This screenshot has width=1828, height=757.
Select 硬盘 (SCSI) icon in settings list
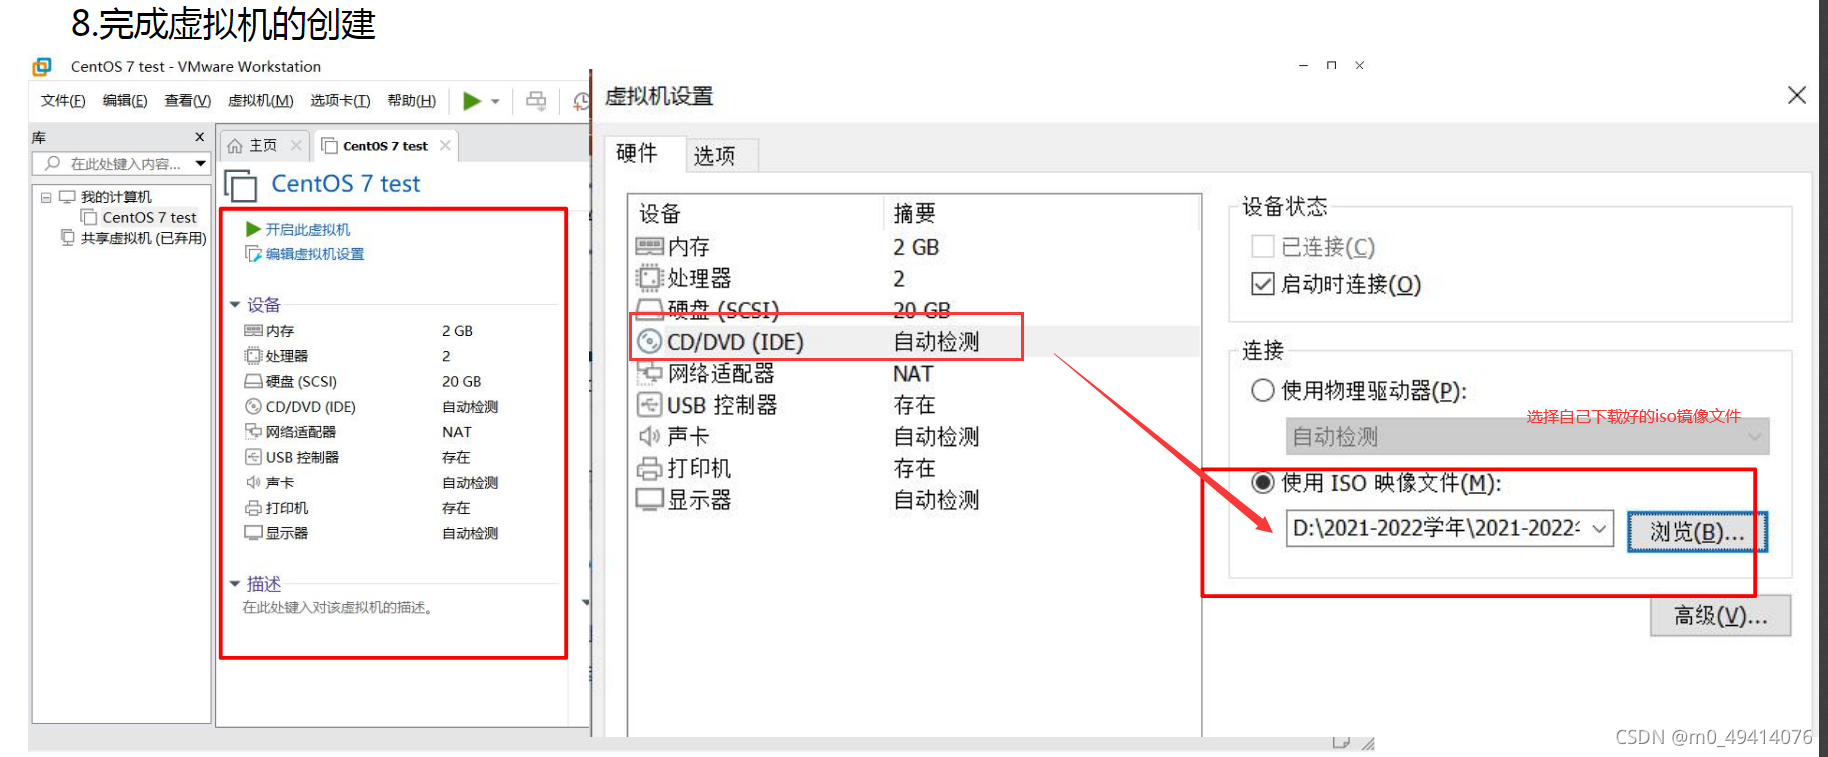click(x=650, y=308)
